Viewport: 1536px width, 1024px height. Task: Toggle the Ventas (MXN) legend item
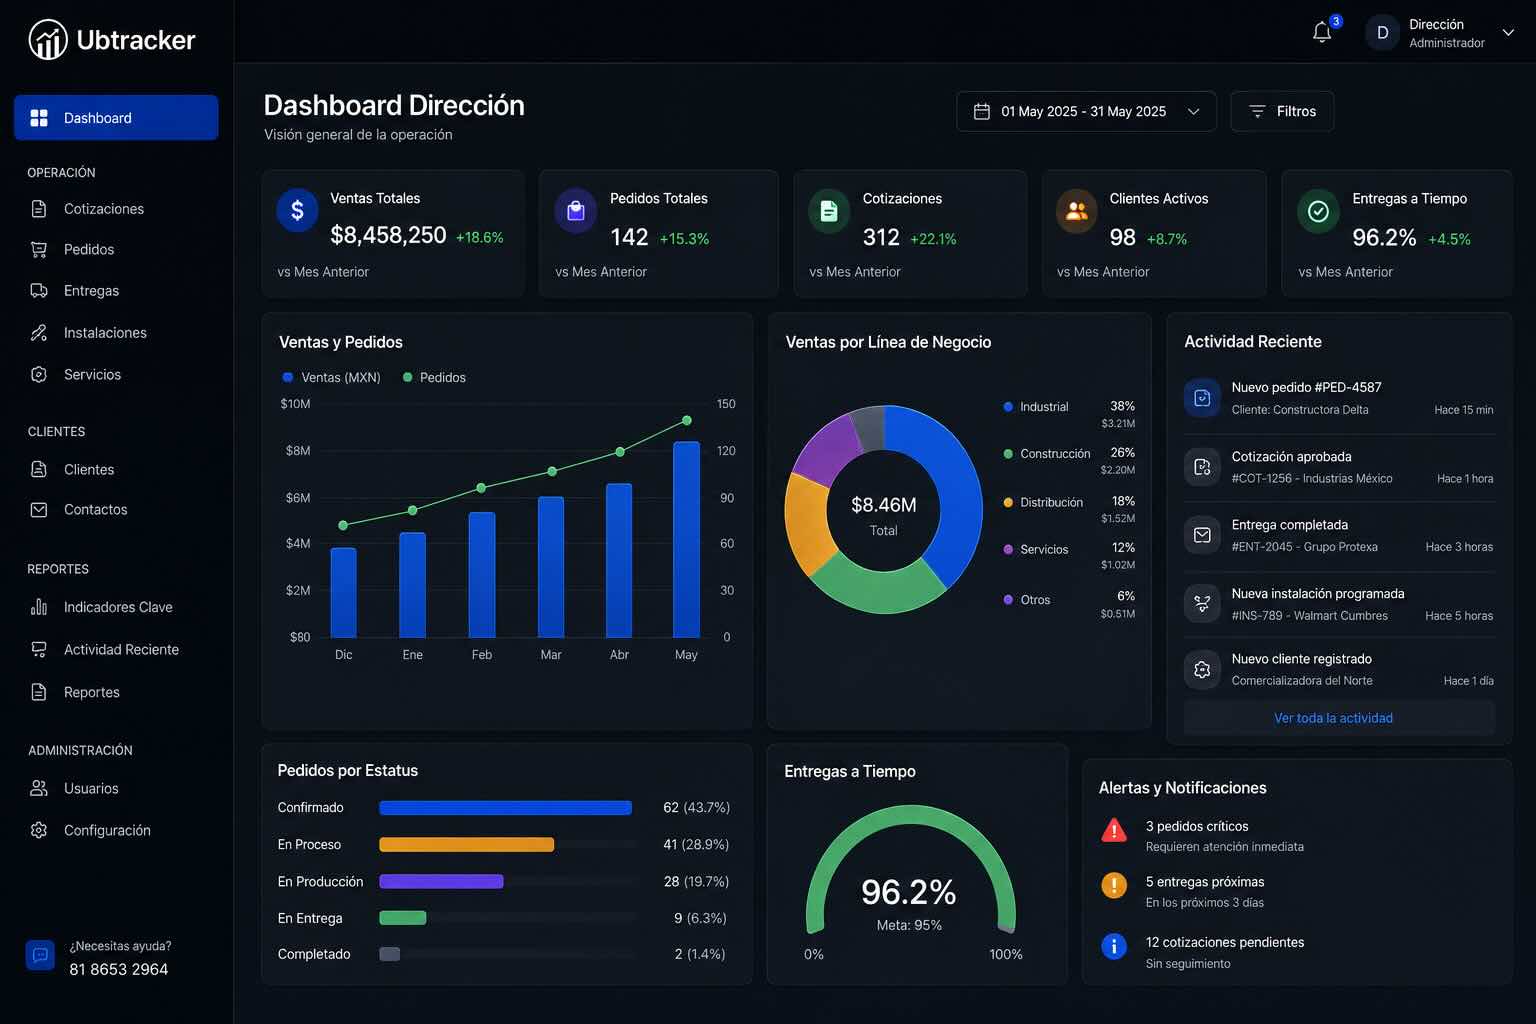coord(332,377)
